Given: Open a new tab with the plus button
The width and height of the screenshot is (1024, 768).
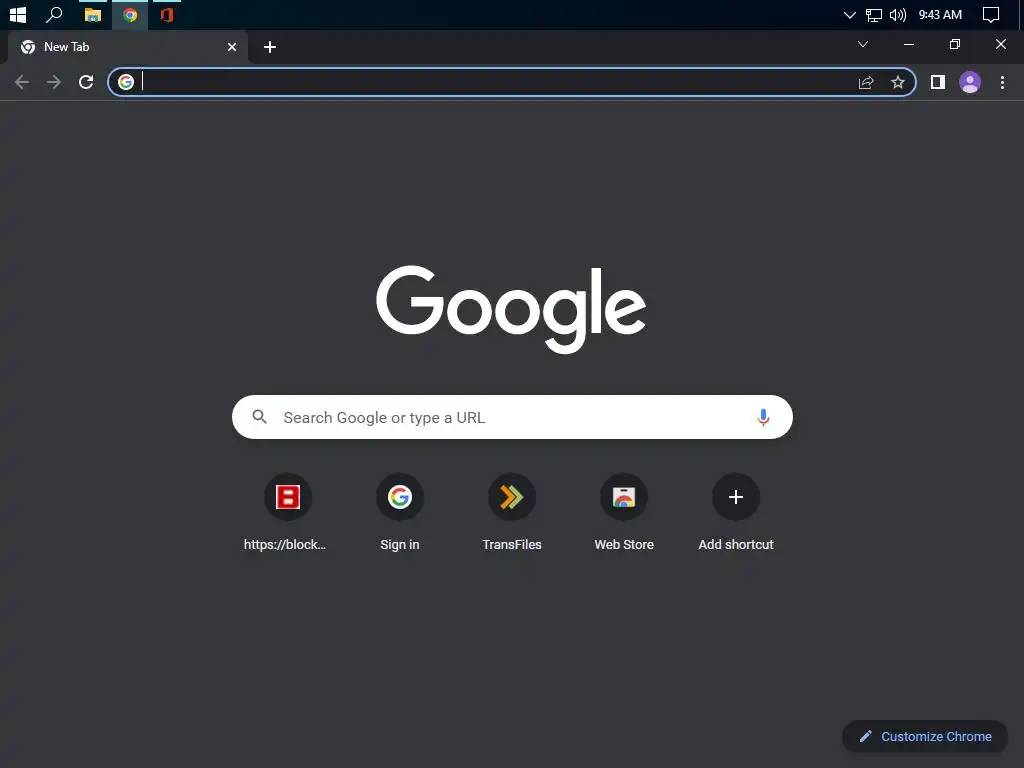Looking at the screenshot, I should 270,47.
